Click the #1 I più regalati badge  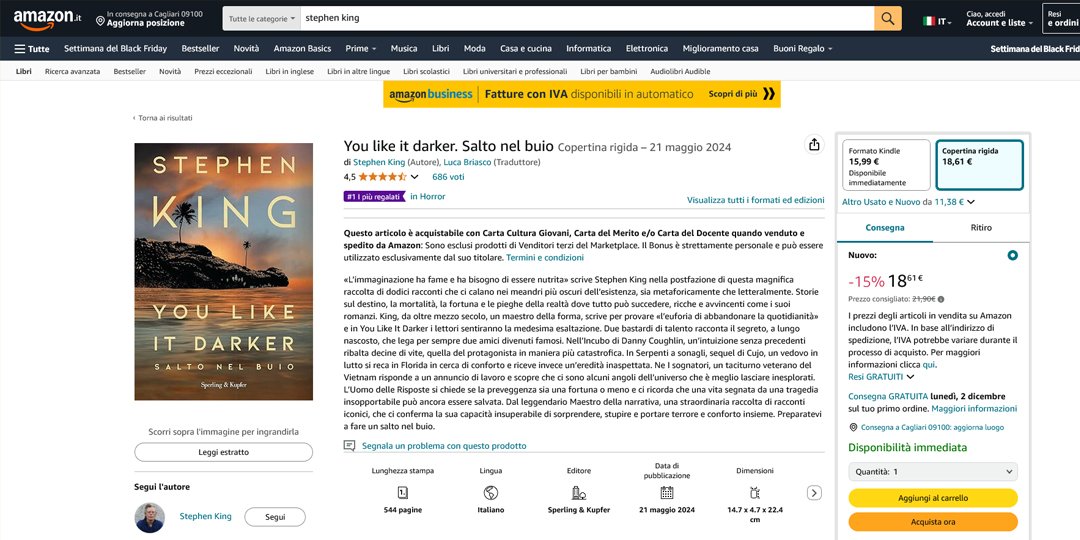[373, 197]
